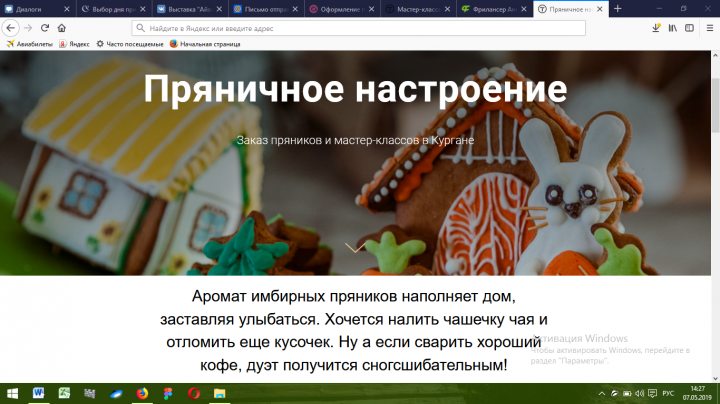This screenshot has height=404, width=720.
Task: Open the downloads panel
Action: [656, 28]
